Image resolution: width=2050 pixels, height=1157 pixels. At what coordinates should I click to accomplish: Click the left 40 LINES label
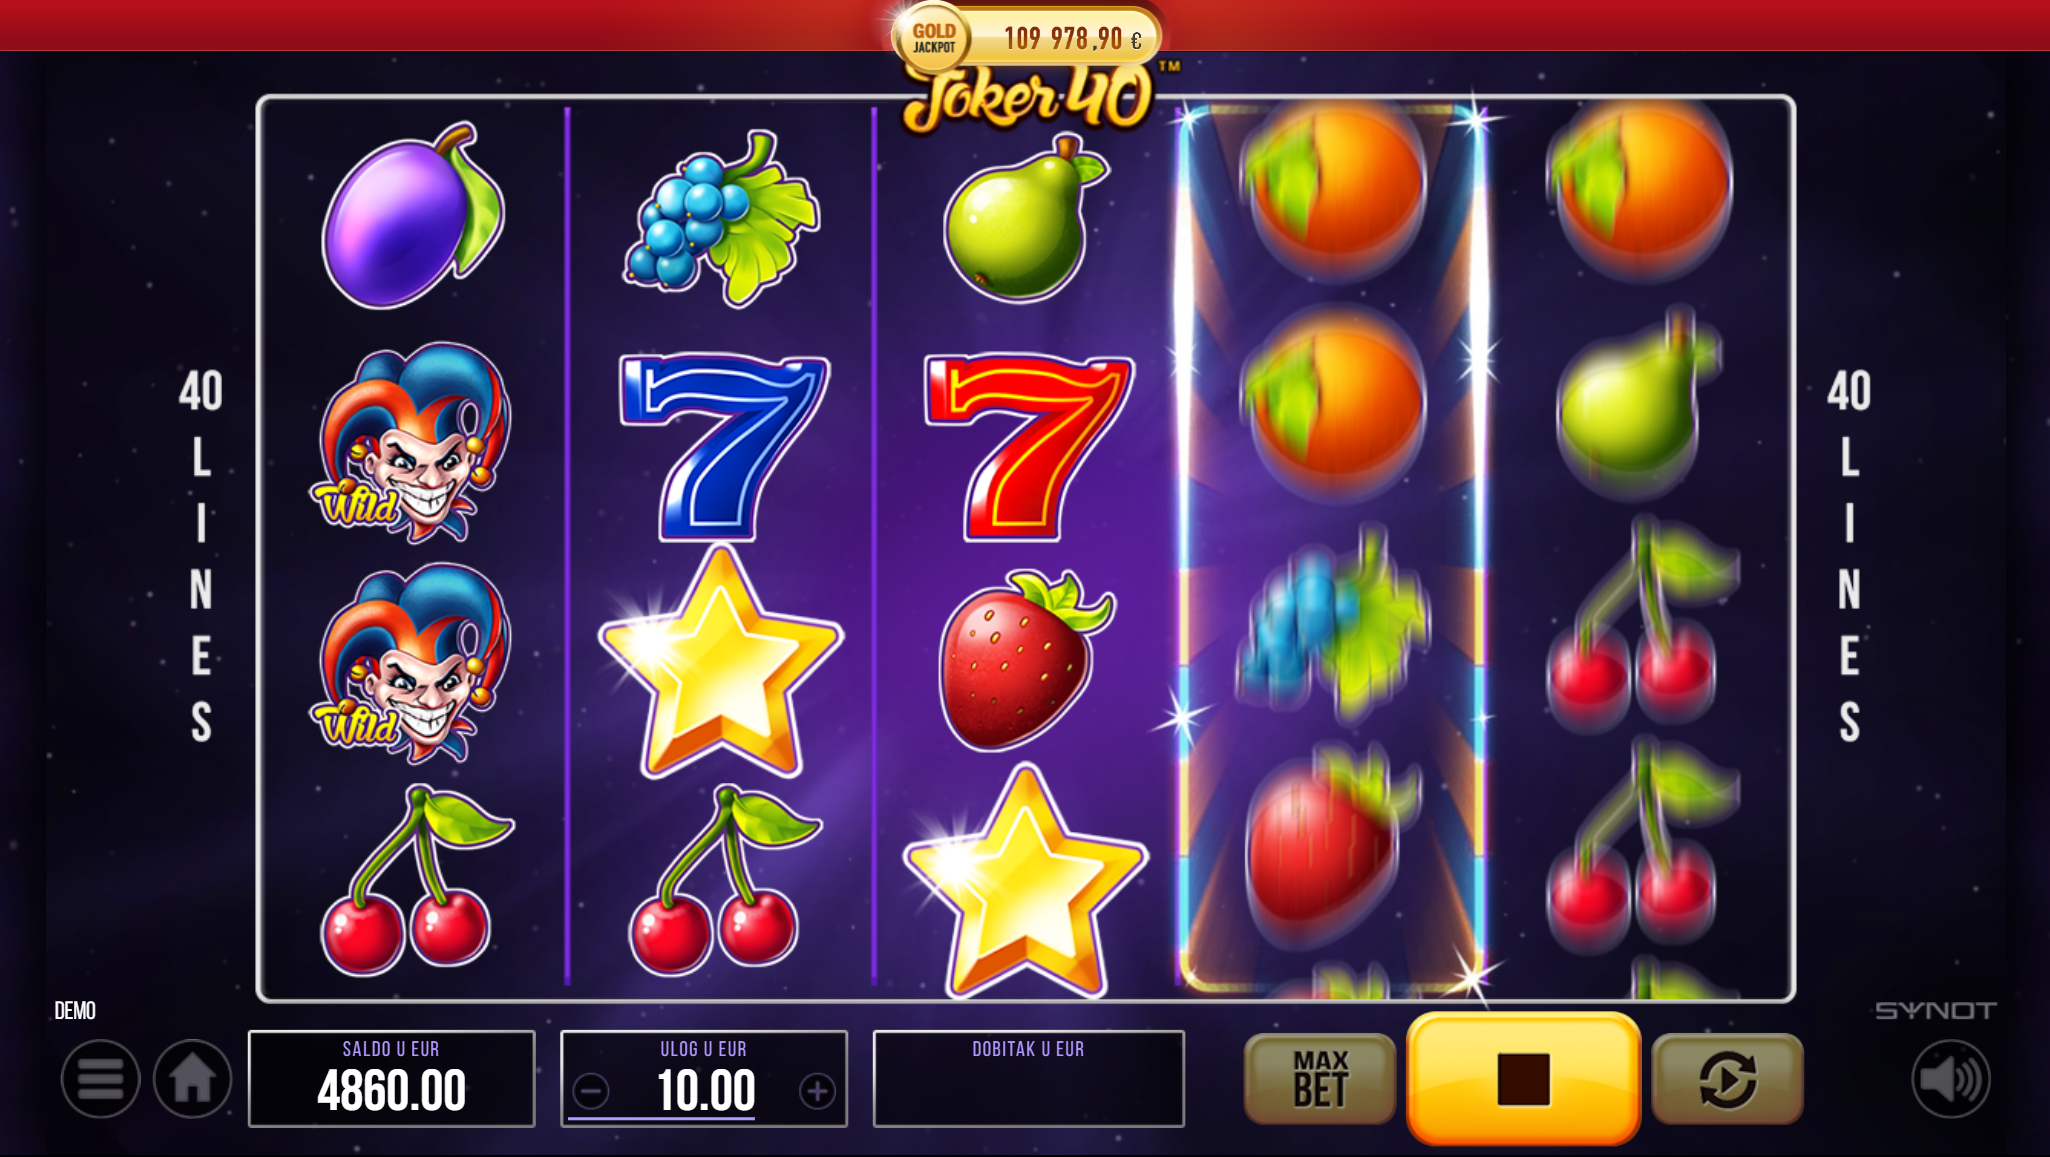201,555
